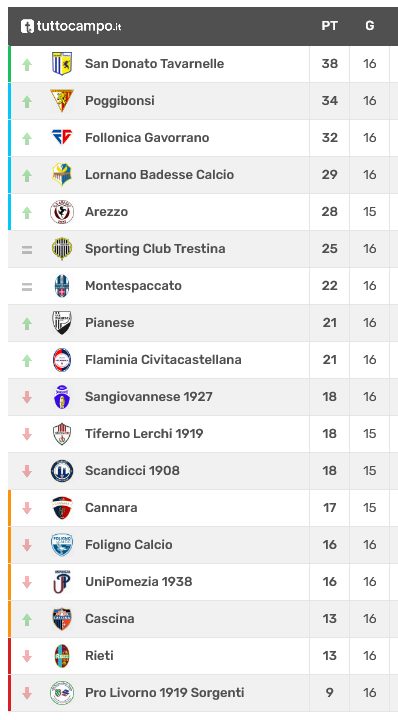Select the Scandicci 1908 points cell
Image resolution: width=398 pixels, height=720 pixels.
pos(330,471)
